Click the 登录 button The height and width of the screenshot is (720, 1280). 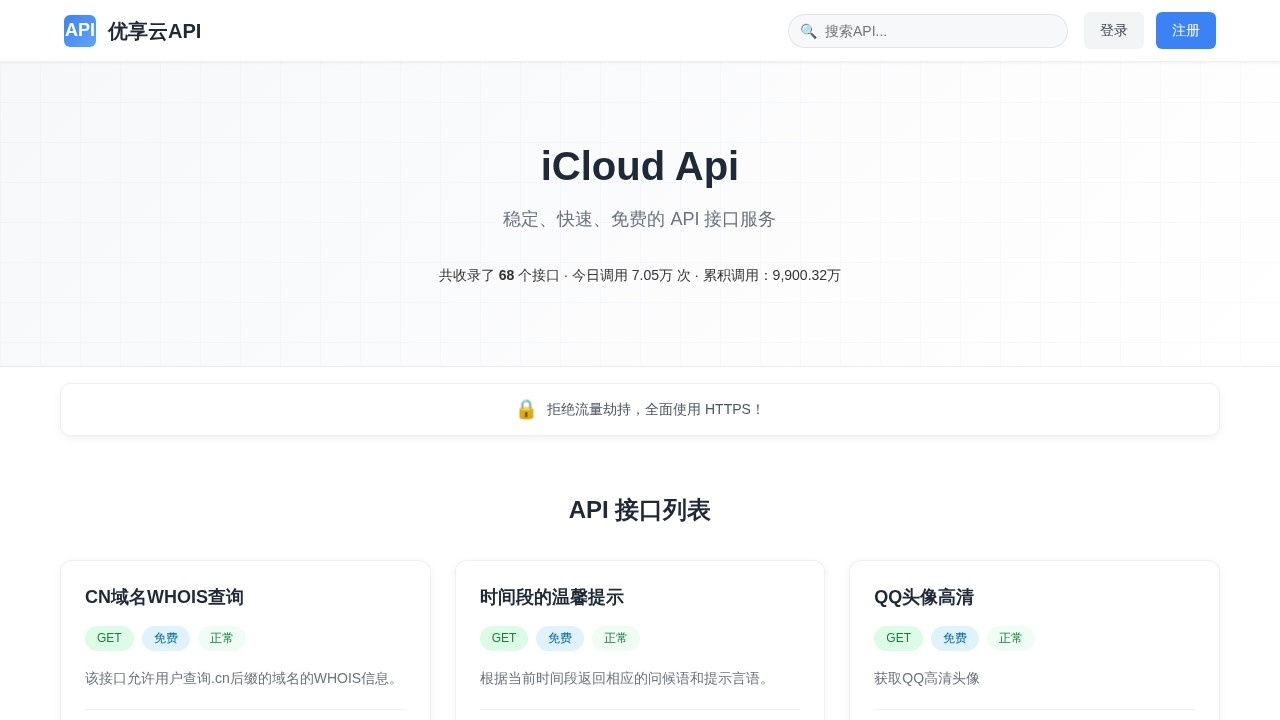1113,31
